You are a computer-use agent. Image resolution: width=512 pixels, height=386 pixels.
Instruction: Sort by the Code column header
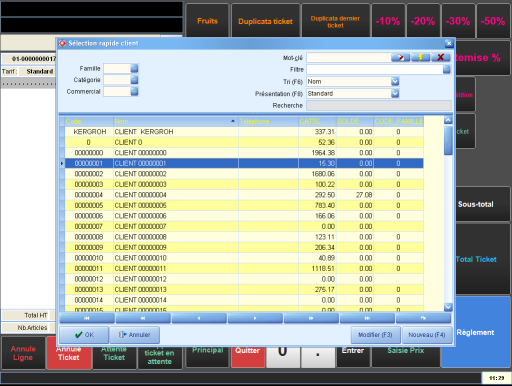(x=89, y=121)
